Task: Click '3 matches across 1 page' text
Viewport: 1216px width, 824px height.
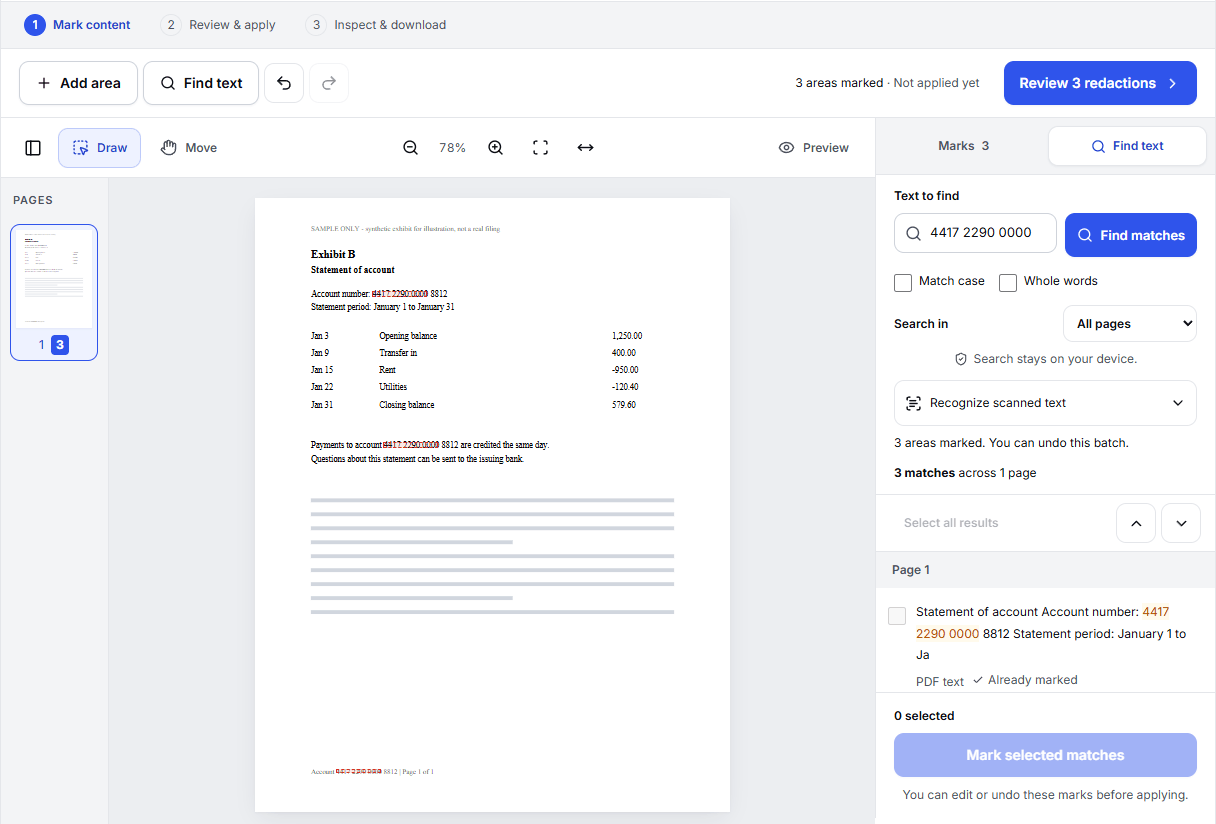Action: [x=965, y=473]
